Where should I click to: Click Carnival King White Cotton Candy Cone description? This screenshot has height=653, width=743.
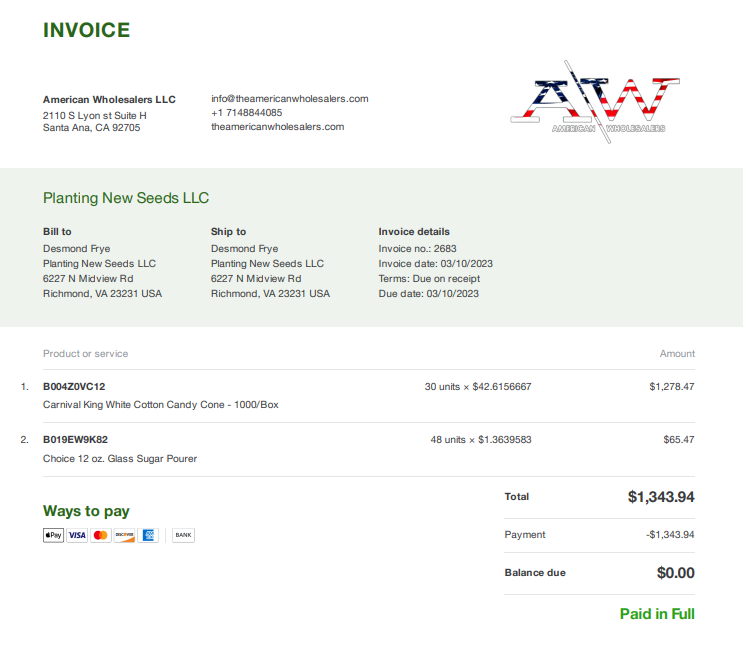click(161, 405)
